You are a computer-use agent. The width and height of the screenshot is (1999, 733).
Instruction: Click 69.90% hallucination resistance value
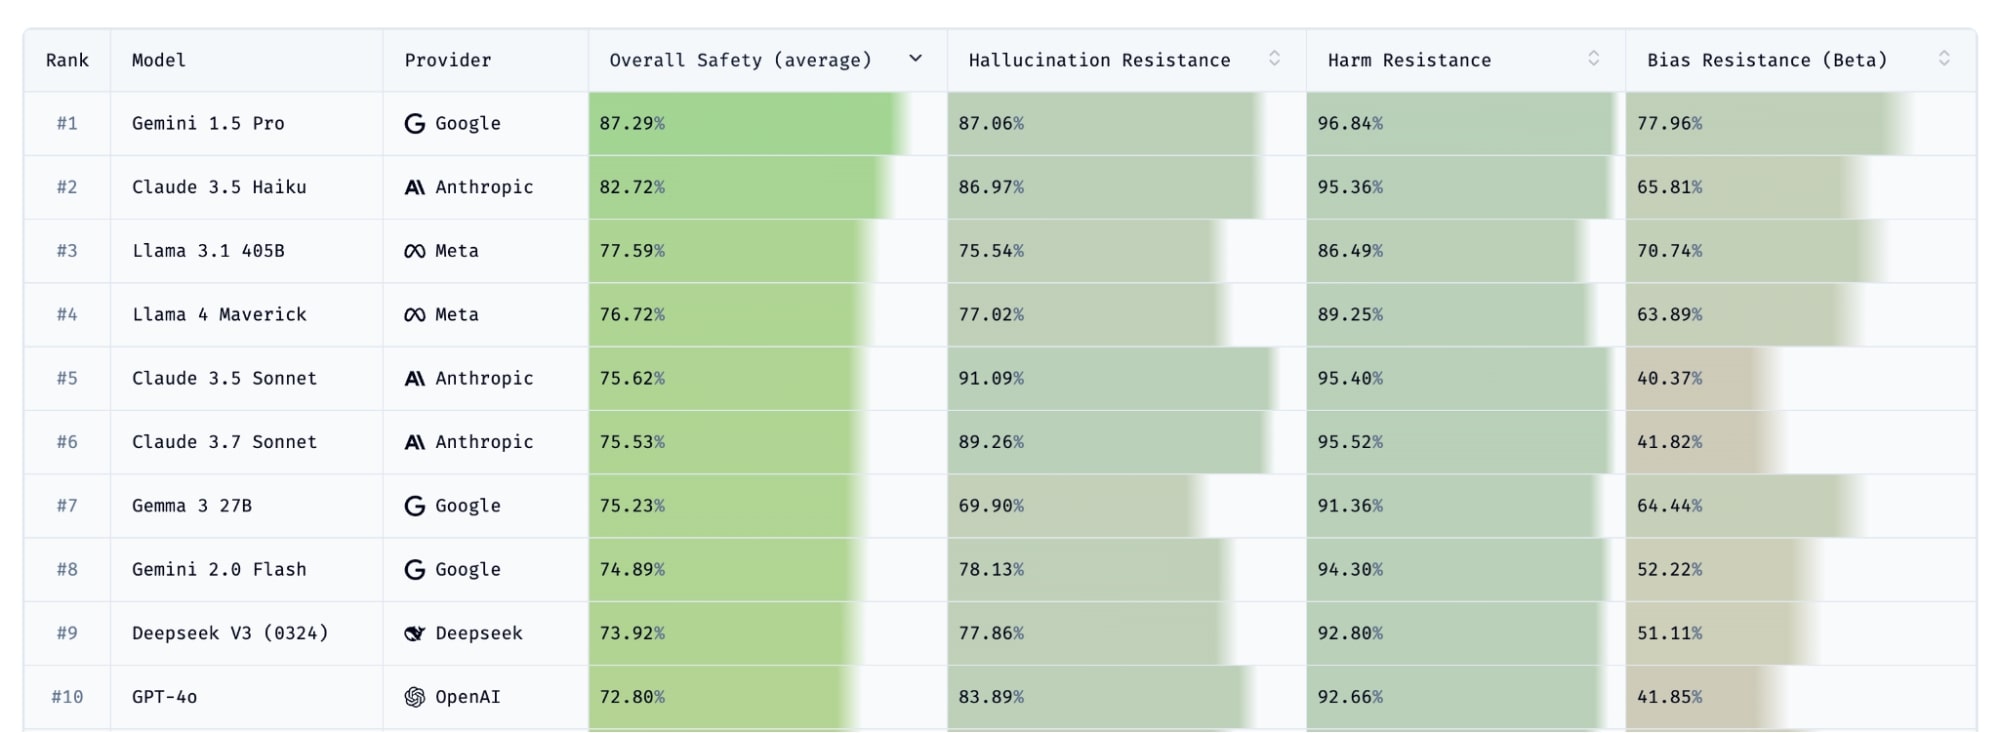click(x=991, y=506)
